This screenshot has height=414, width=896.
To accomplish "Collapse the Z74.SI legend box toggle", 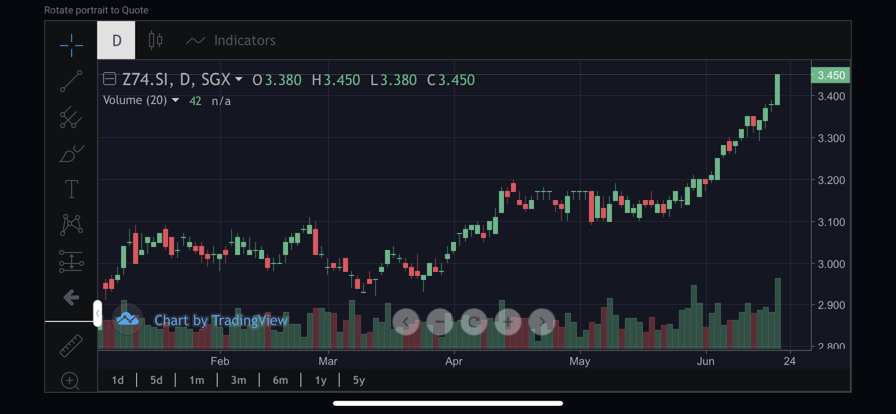I will (110, 79).
